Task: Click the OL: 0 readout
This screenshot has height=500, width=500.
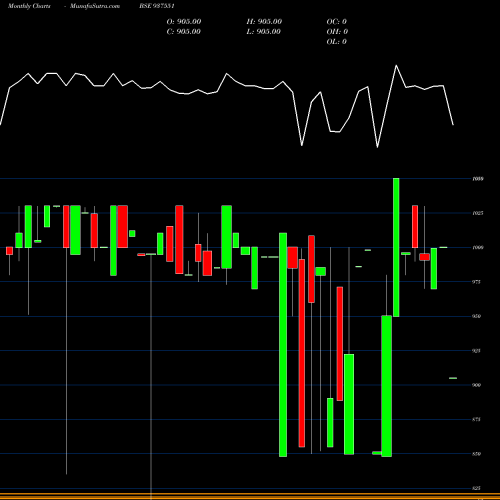Action: [x=336, y=42]
